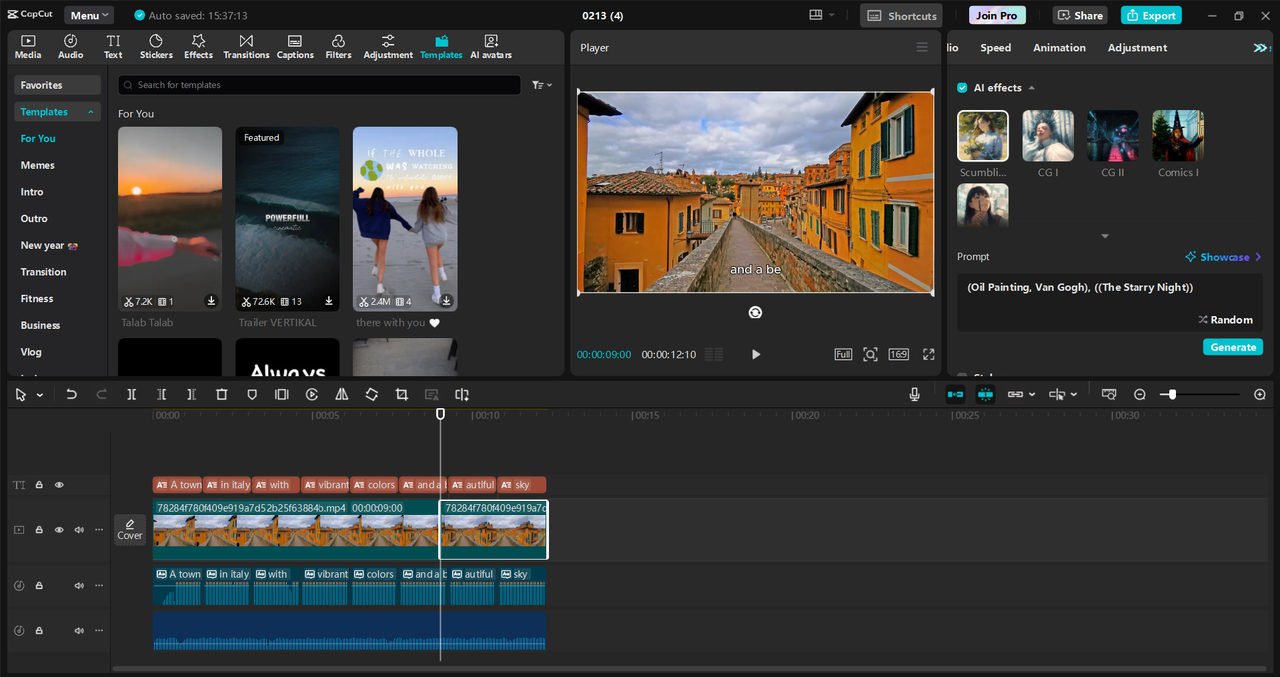The height and width of the screenshot is (677, 1280).
Task: Lock the text track
Action: pos(39,485)
